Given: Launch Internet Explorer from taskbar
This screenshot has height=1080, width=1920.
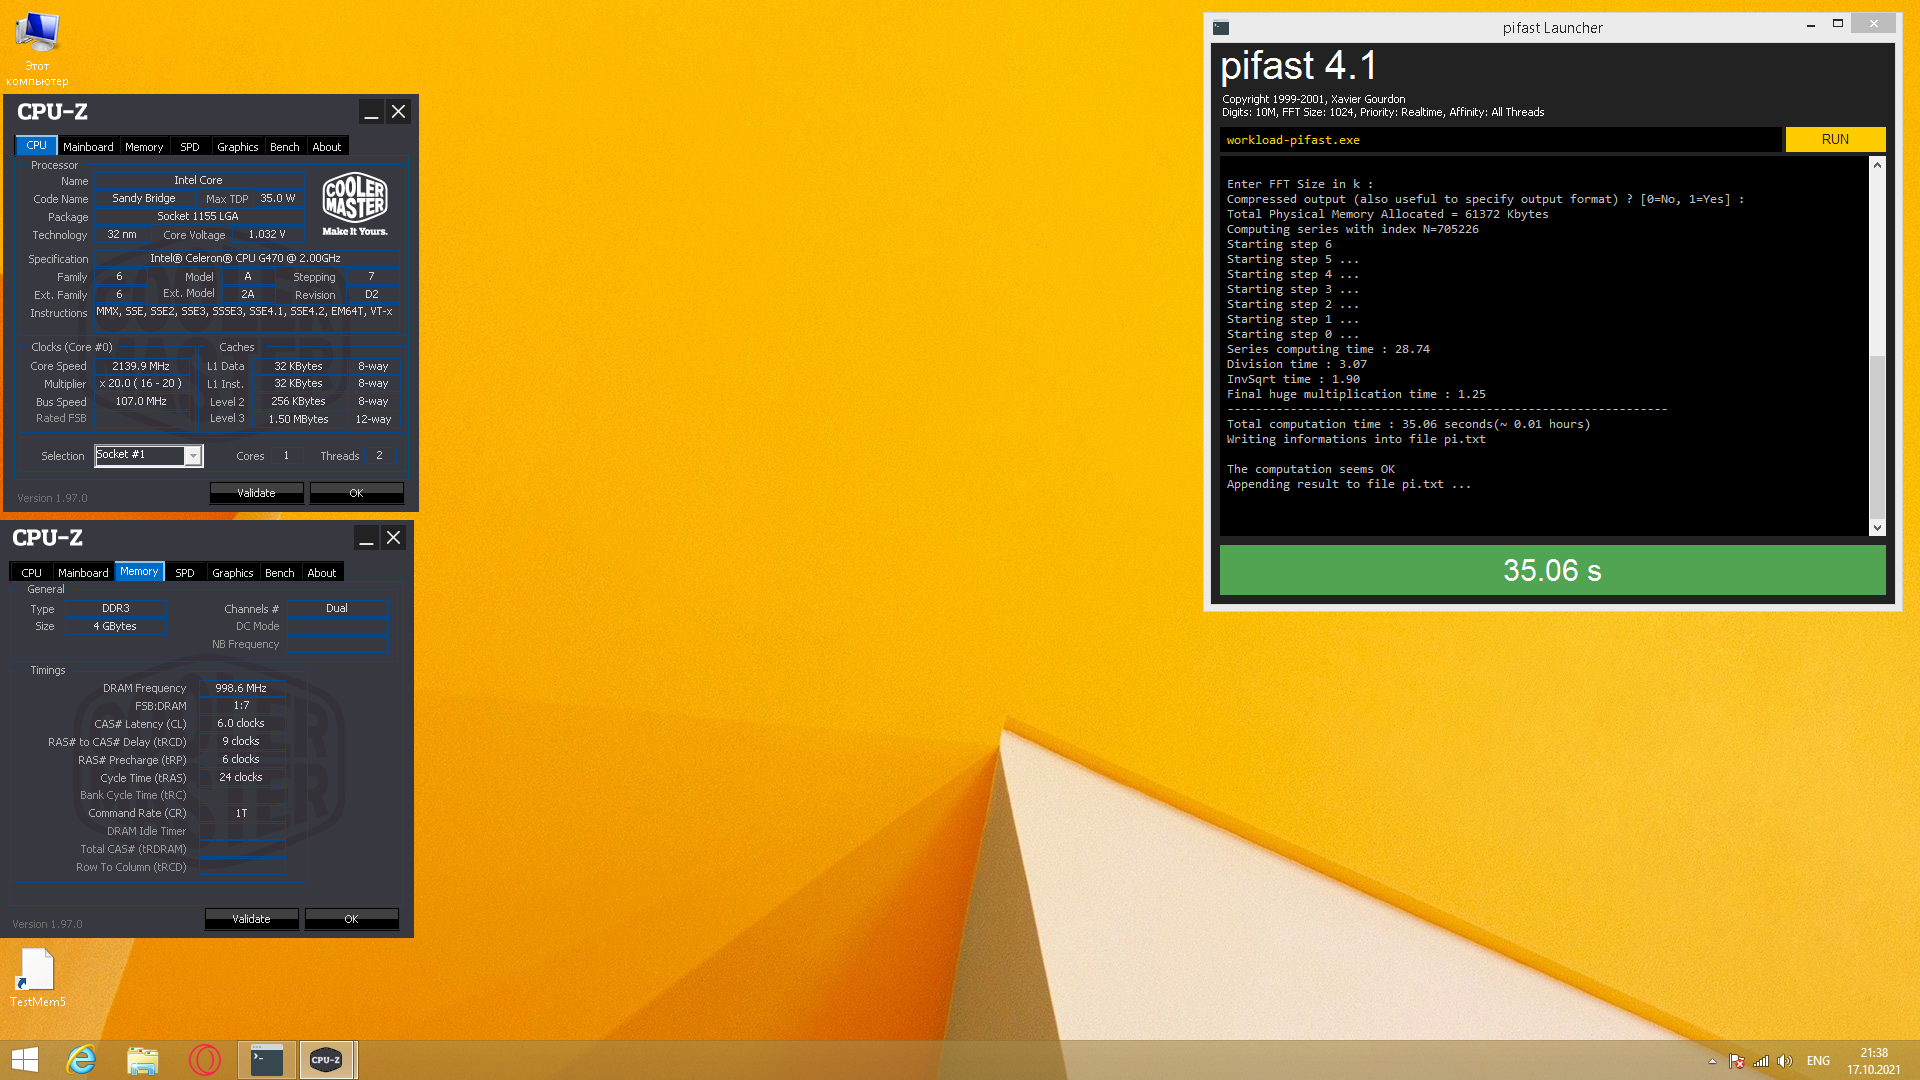Looking at the screenshot, I should (81, 1060).
